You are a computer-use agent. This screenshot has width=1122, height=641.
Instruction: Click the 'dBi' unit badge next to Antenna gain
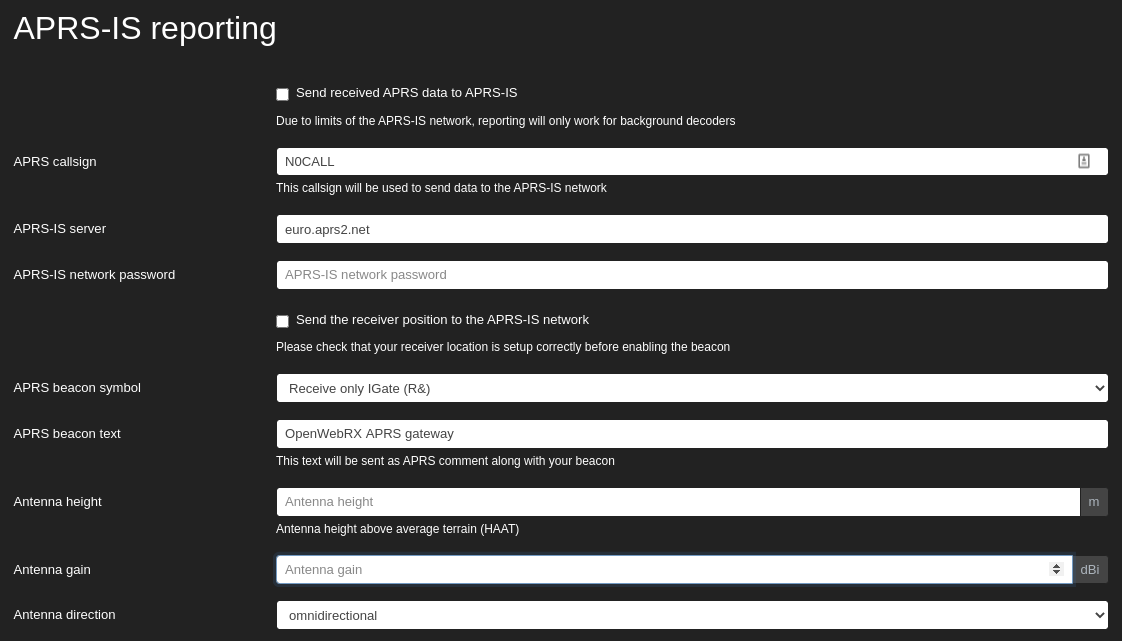tap(1090, 569)
